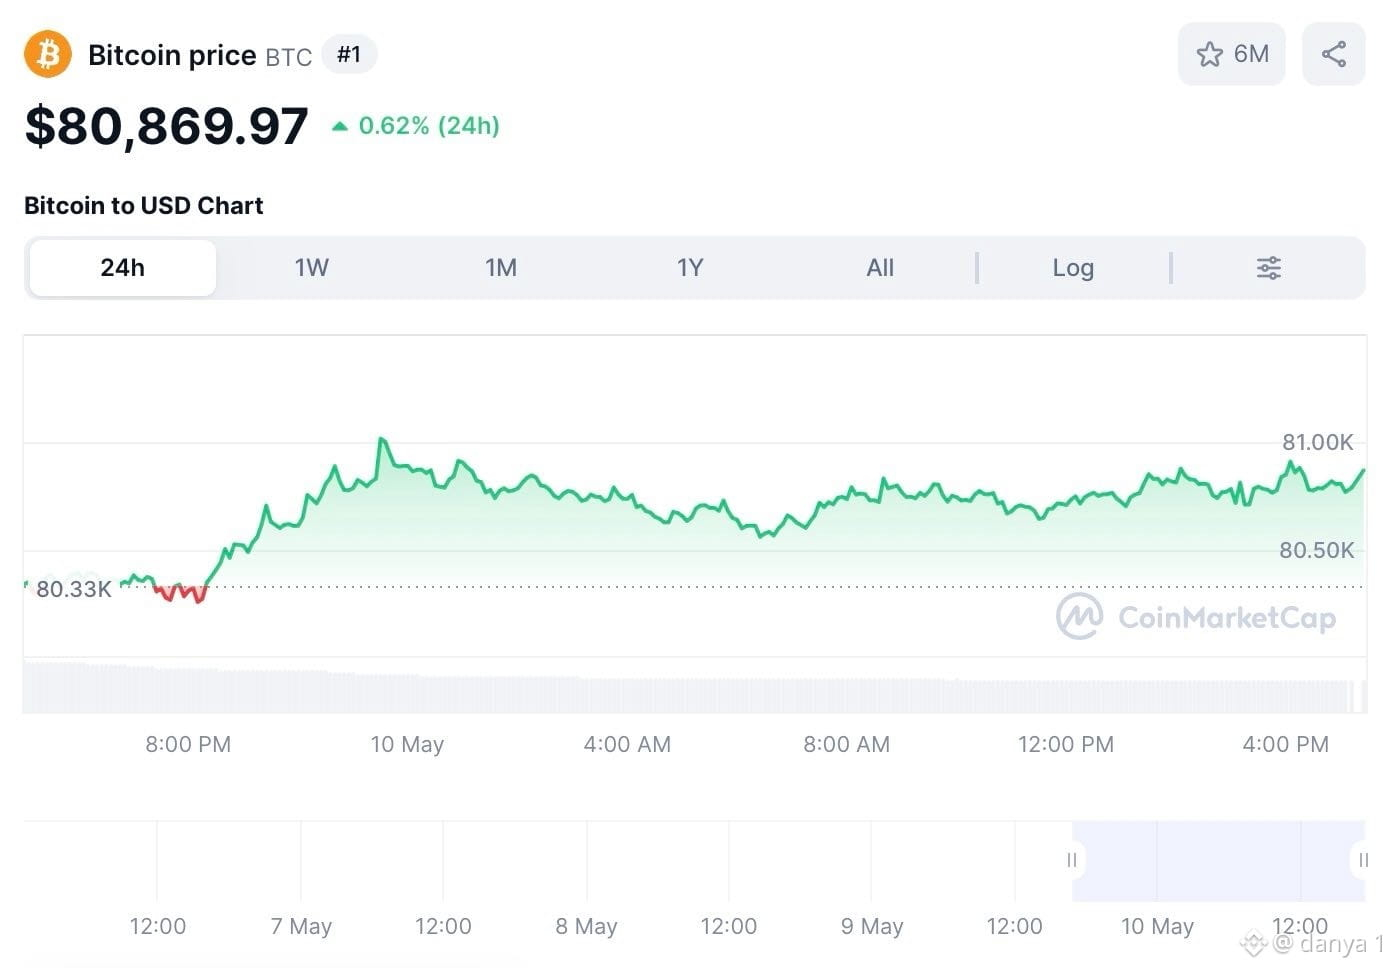1394x968 pixels.
Task: Click the 8:00 AM time axis label
Action: [846, 744]
